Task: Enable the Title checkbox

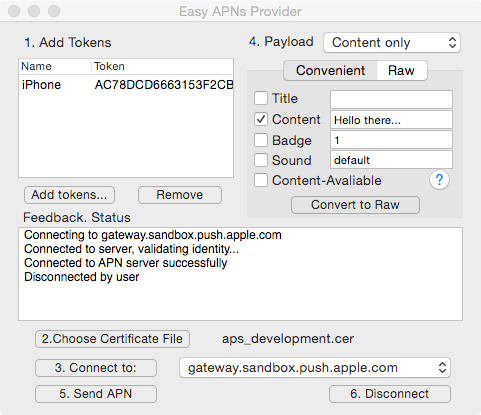Action: [x=261, y=99]
